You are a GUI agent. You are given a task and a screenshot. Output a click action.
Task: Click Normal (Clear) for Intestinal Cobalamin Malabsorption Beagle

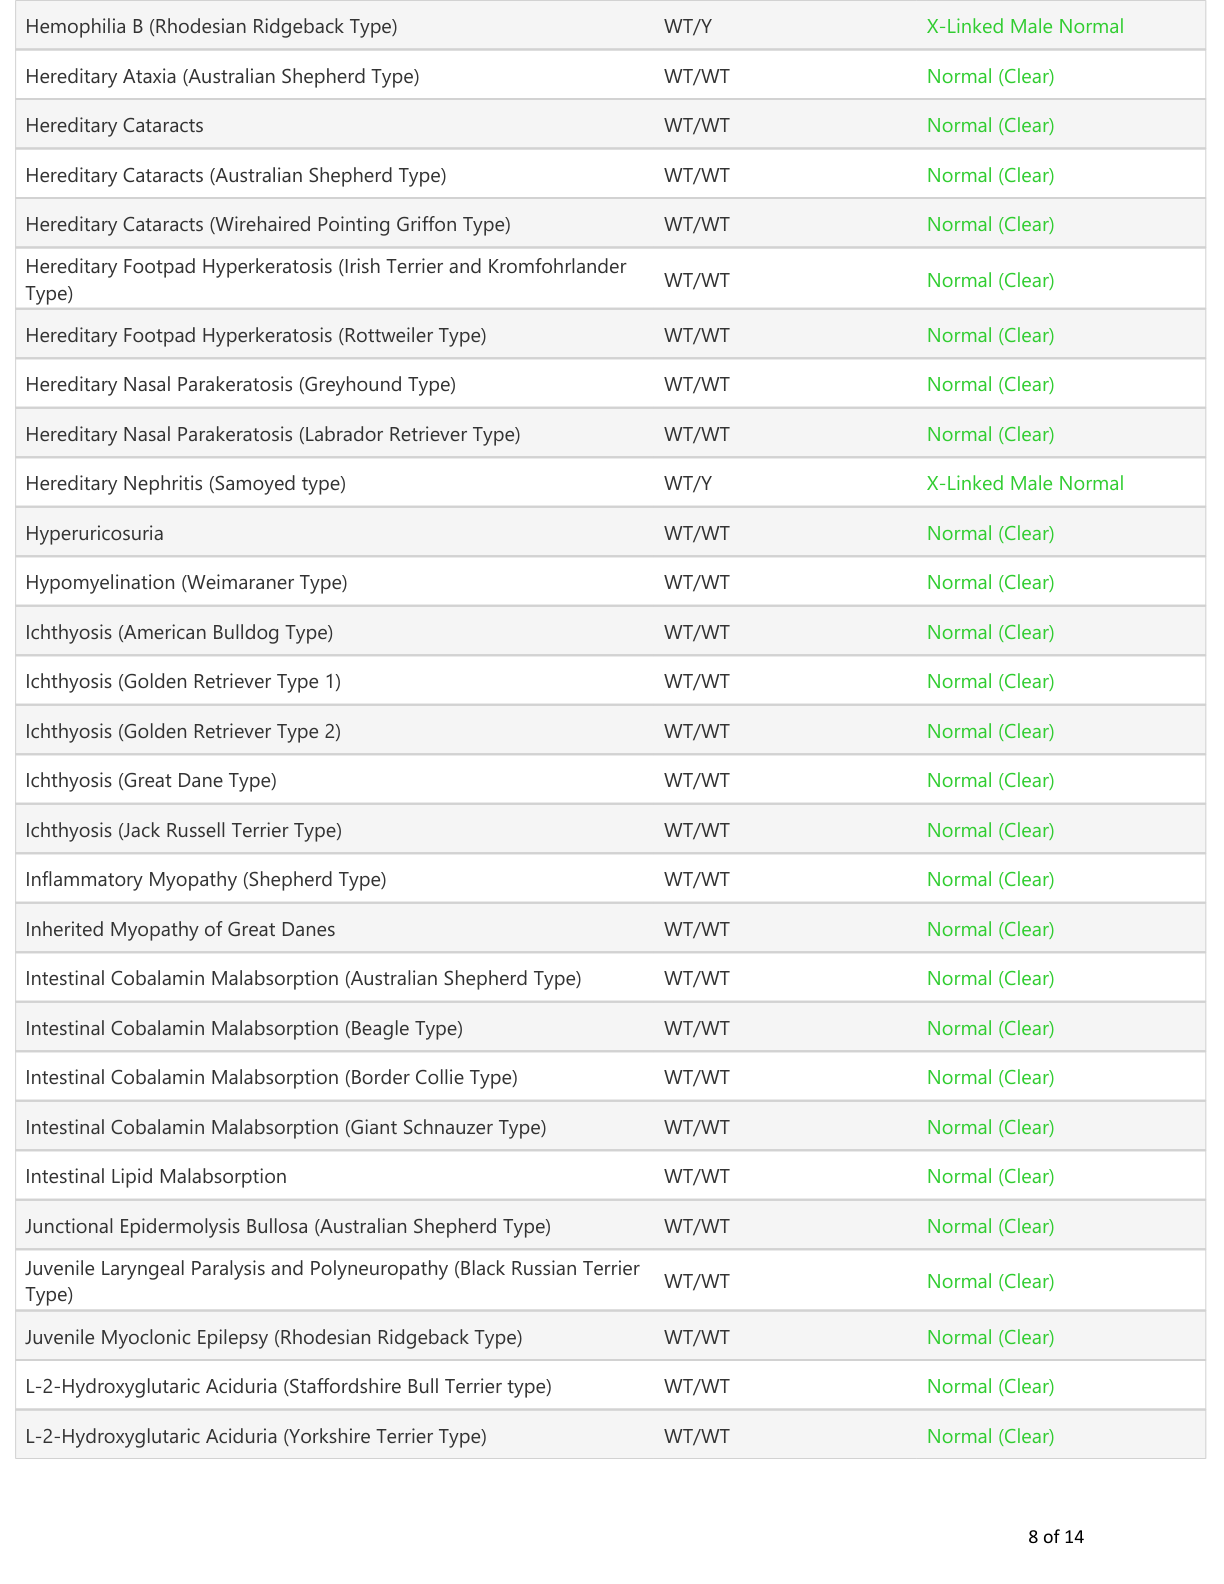point(990,1029)
